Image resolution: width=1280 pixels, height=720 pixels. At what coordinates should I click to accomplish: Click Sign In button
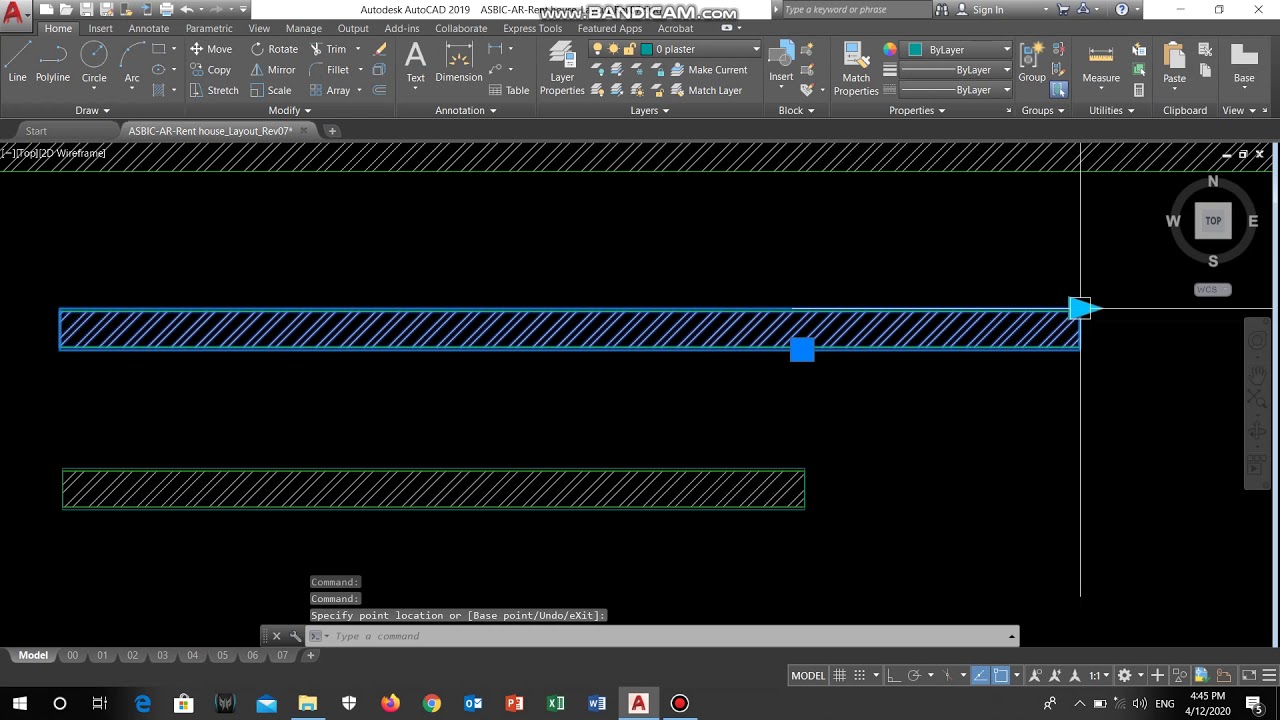(x=980, y=10)
